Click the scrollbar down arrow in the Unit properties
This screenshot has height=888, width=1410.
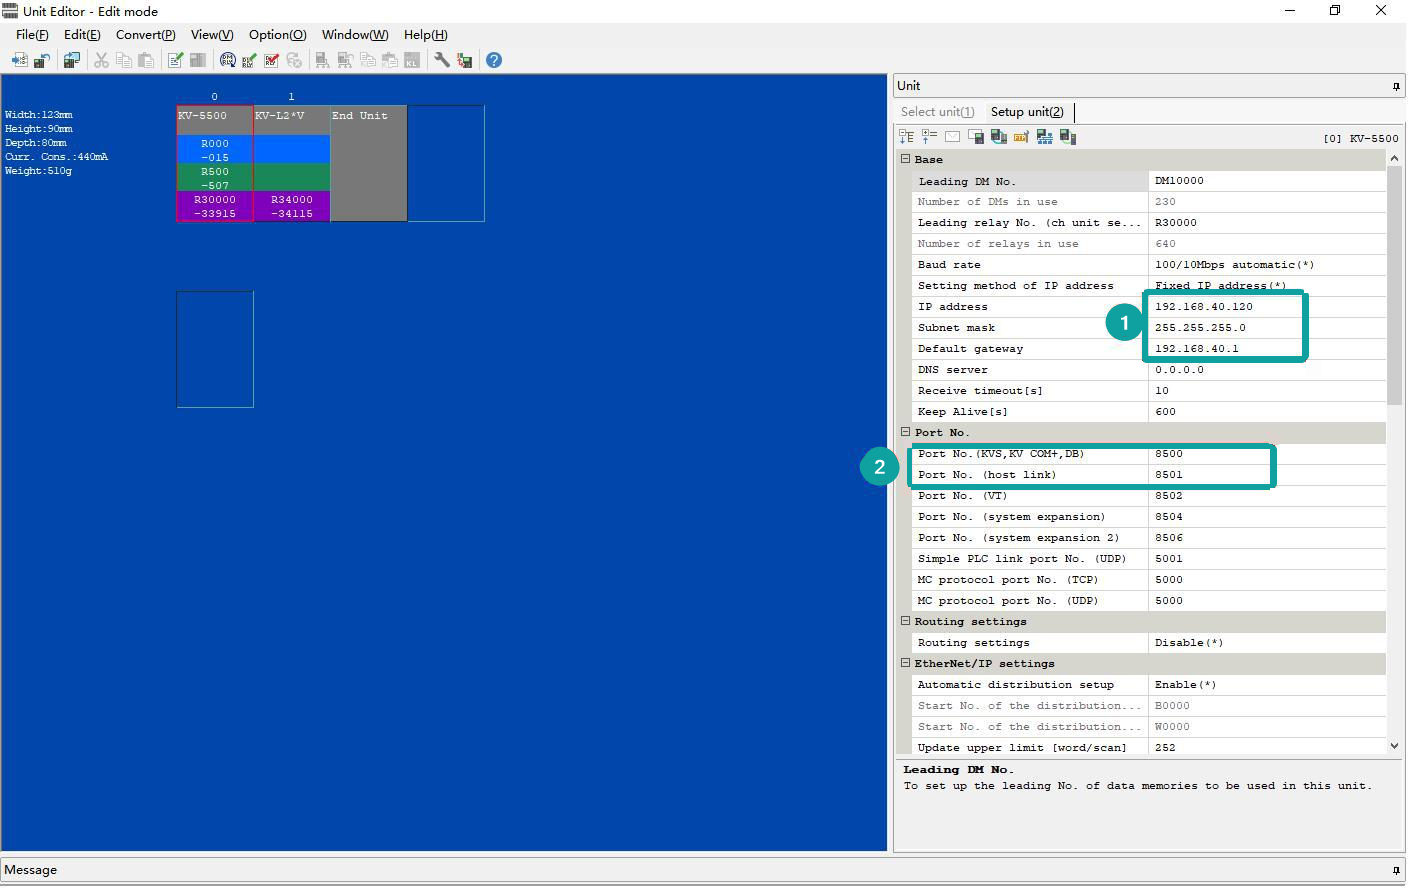[x=1395, y=746]
